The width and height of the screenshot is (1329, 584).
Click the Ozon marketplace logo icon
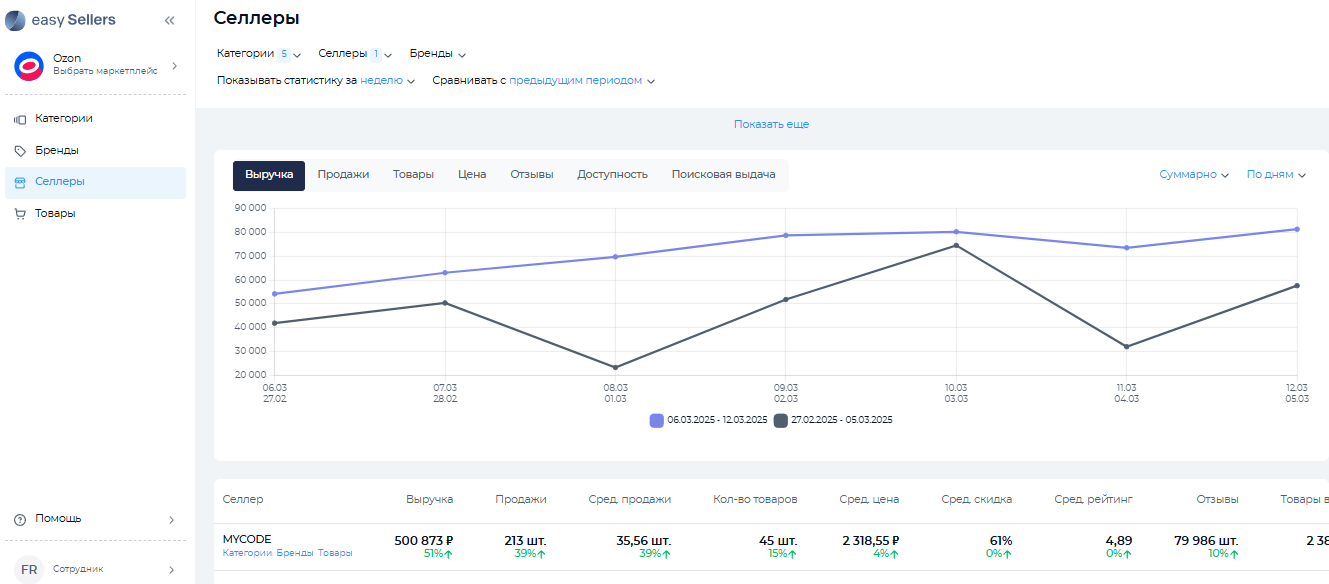pos(29,66)
